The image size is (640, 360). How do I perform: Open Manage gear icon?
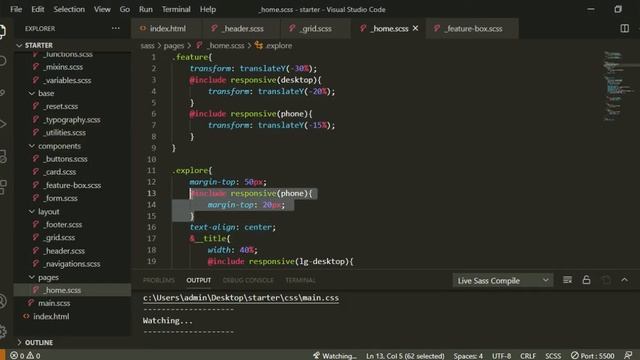click(2, 331)
